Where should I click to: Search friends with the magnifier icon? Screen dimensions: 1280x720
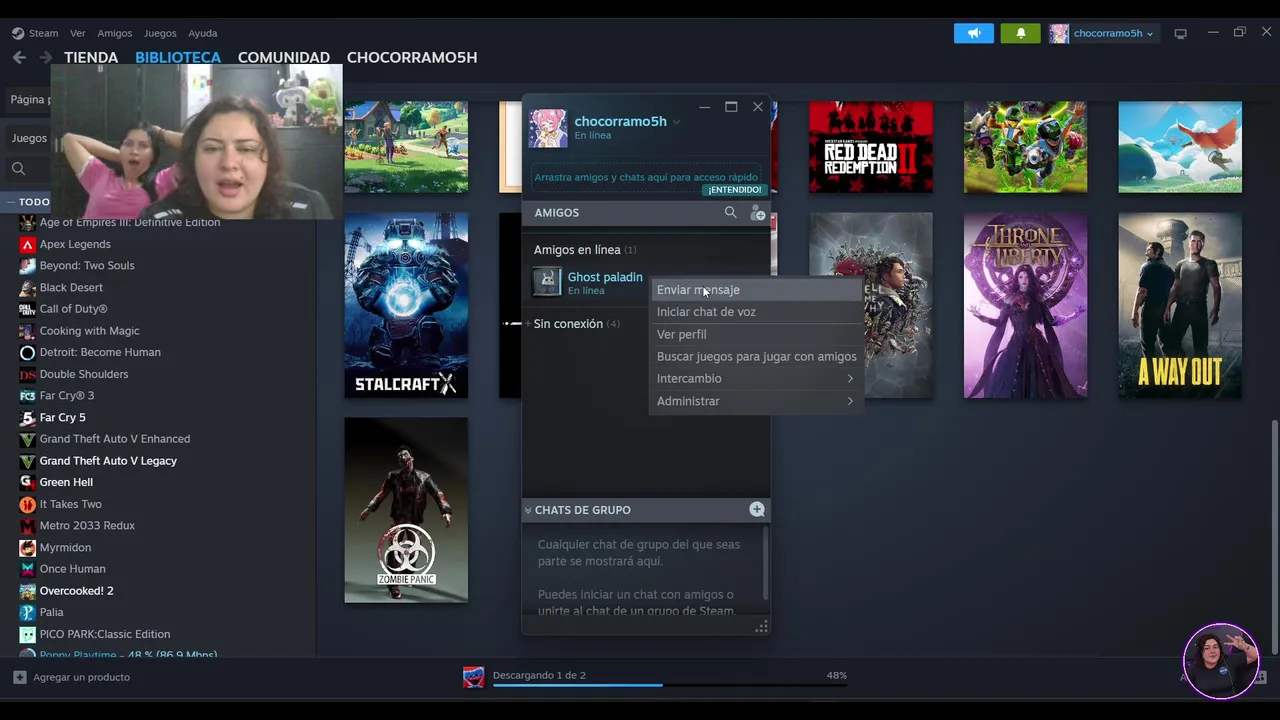pyautogui.click(x=730, y=212)
